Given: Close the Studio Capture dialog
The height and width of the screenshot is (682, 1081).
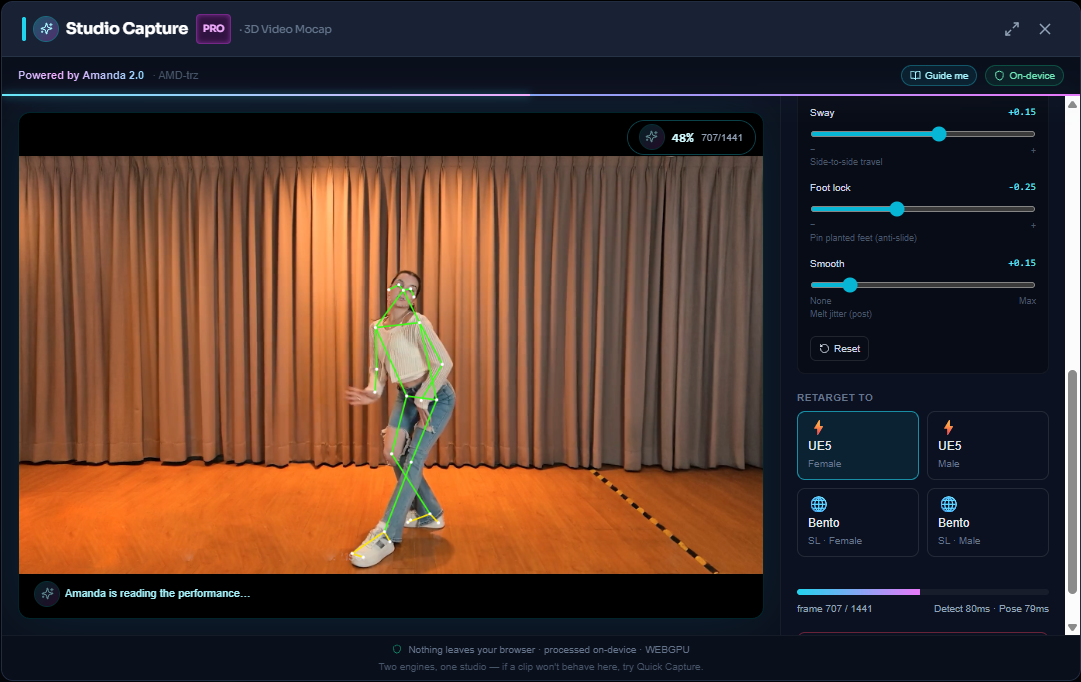Looking at the screenshot, I should pos(1044,29).
